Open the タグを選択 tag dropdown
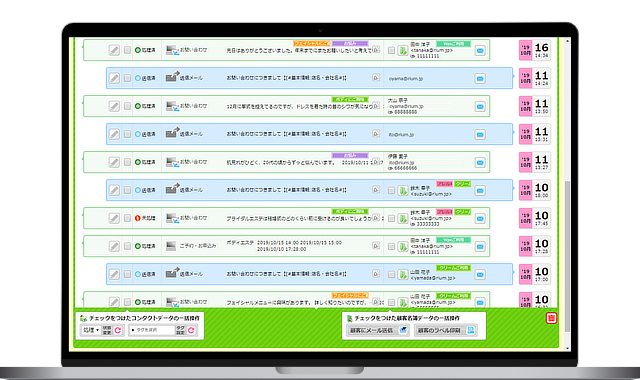 (x=152, y=330)
